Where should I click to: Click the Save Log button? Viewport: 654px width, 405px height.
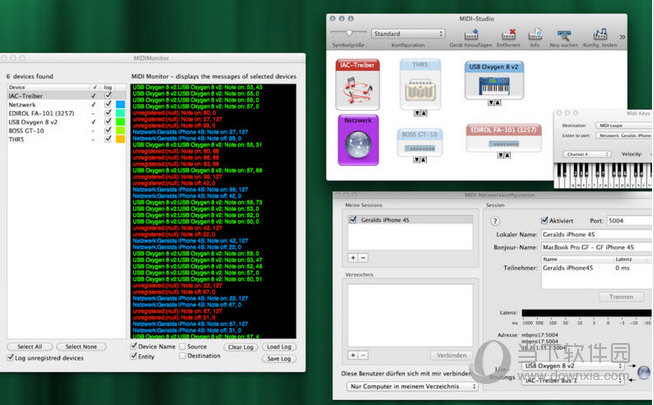click(279, 359)
